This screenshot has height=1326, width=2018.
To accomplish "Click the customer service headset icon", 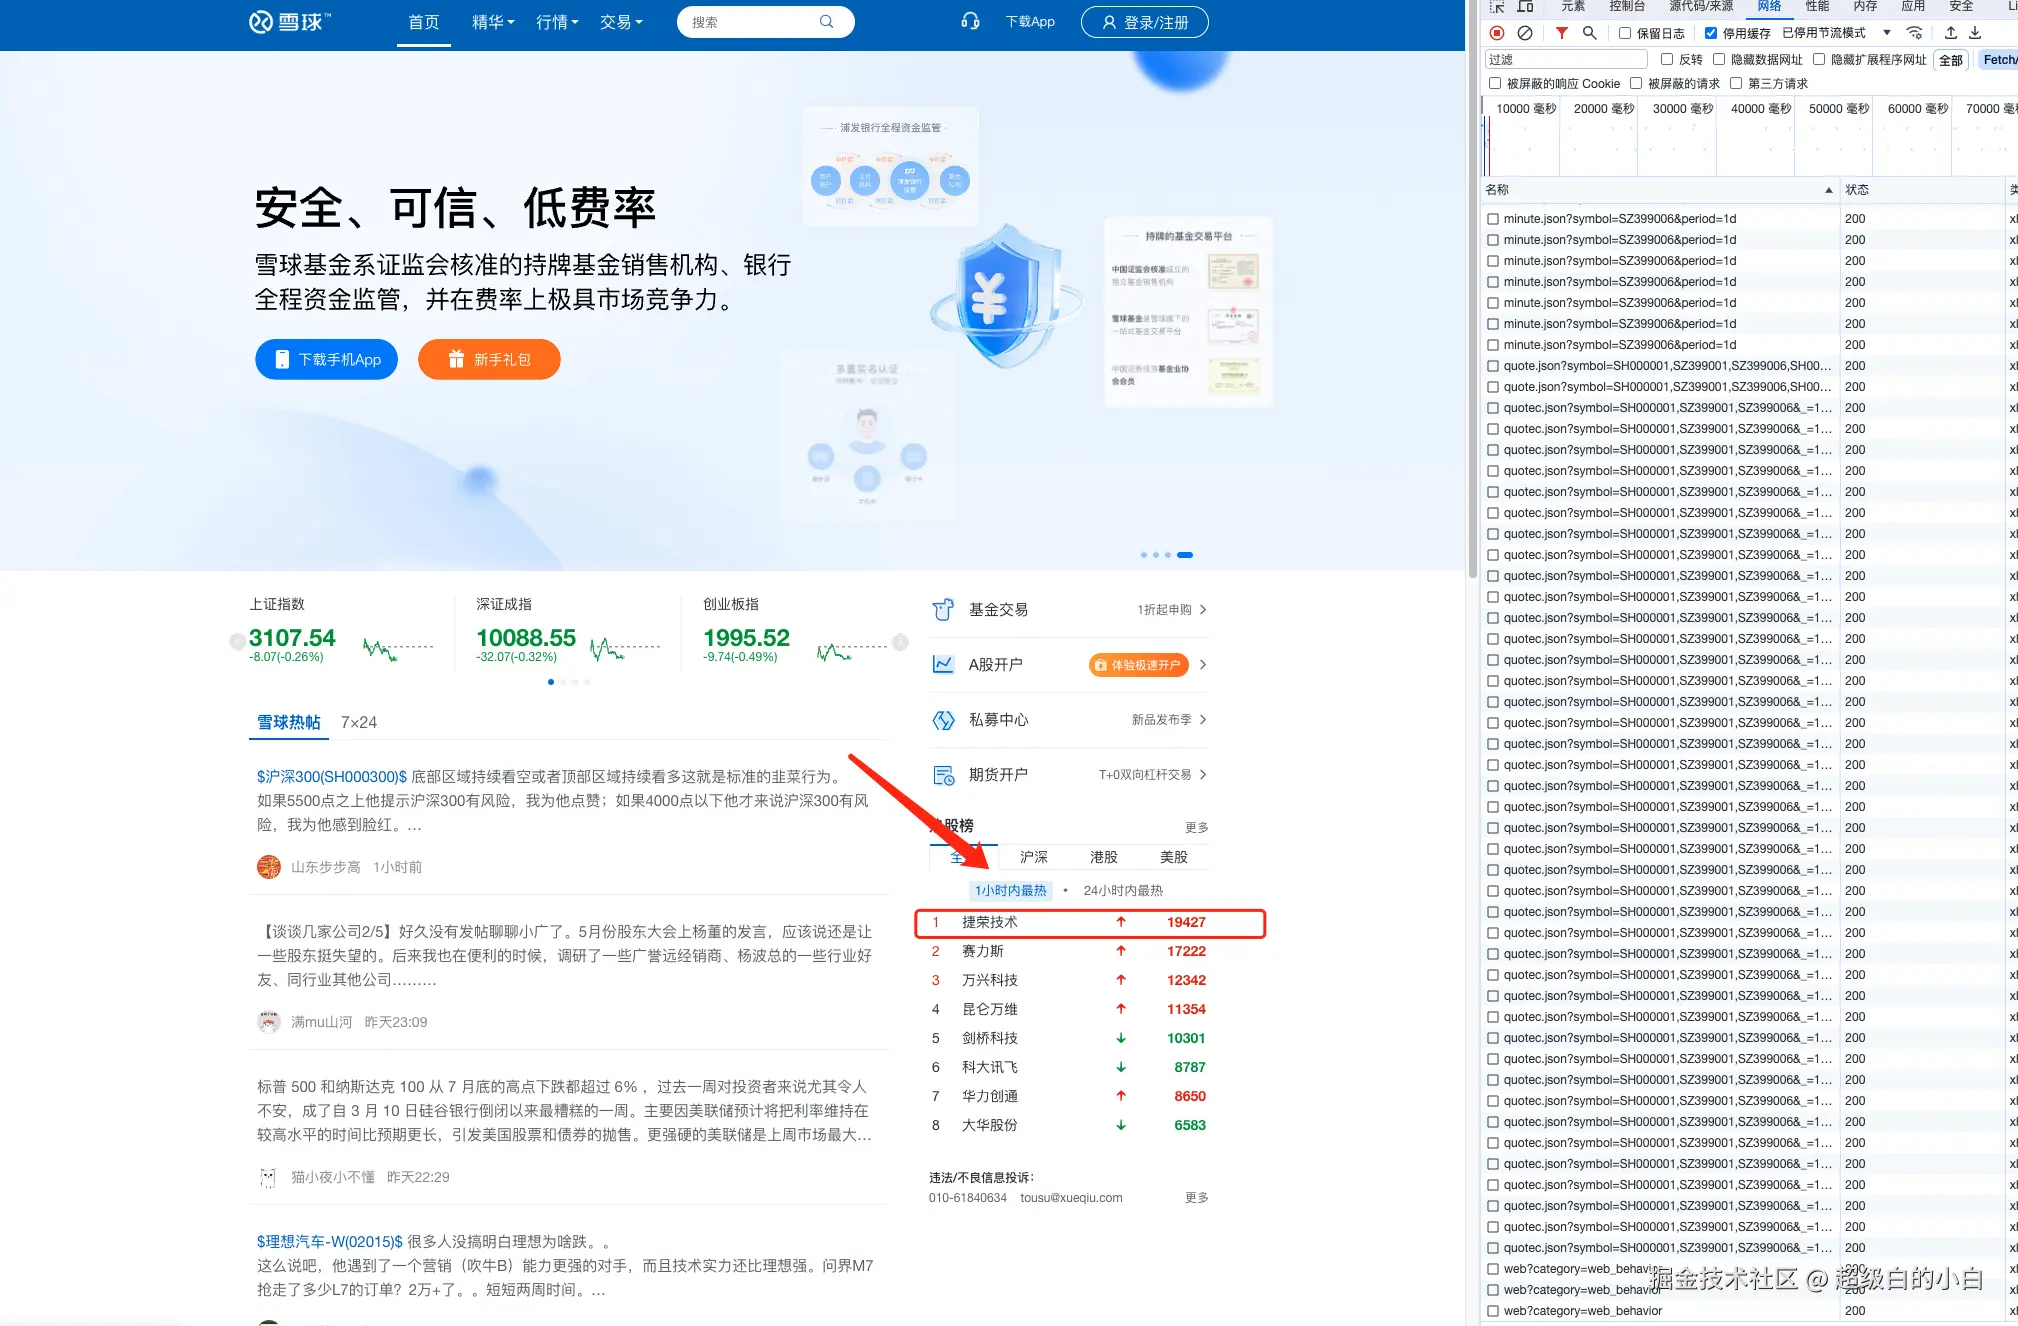I will (970, 21).
